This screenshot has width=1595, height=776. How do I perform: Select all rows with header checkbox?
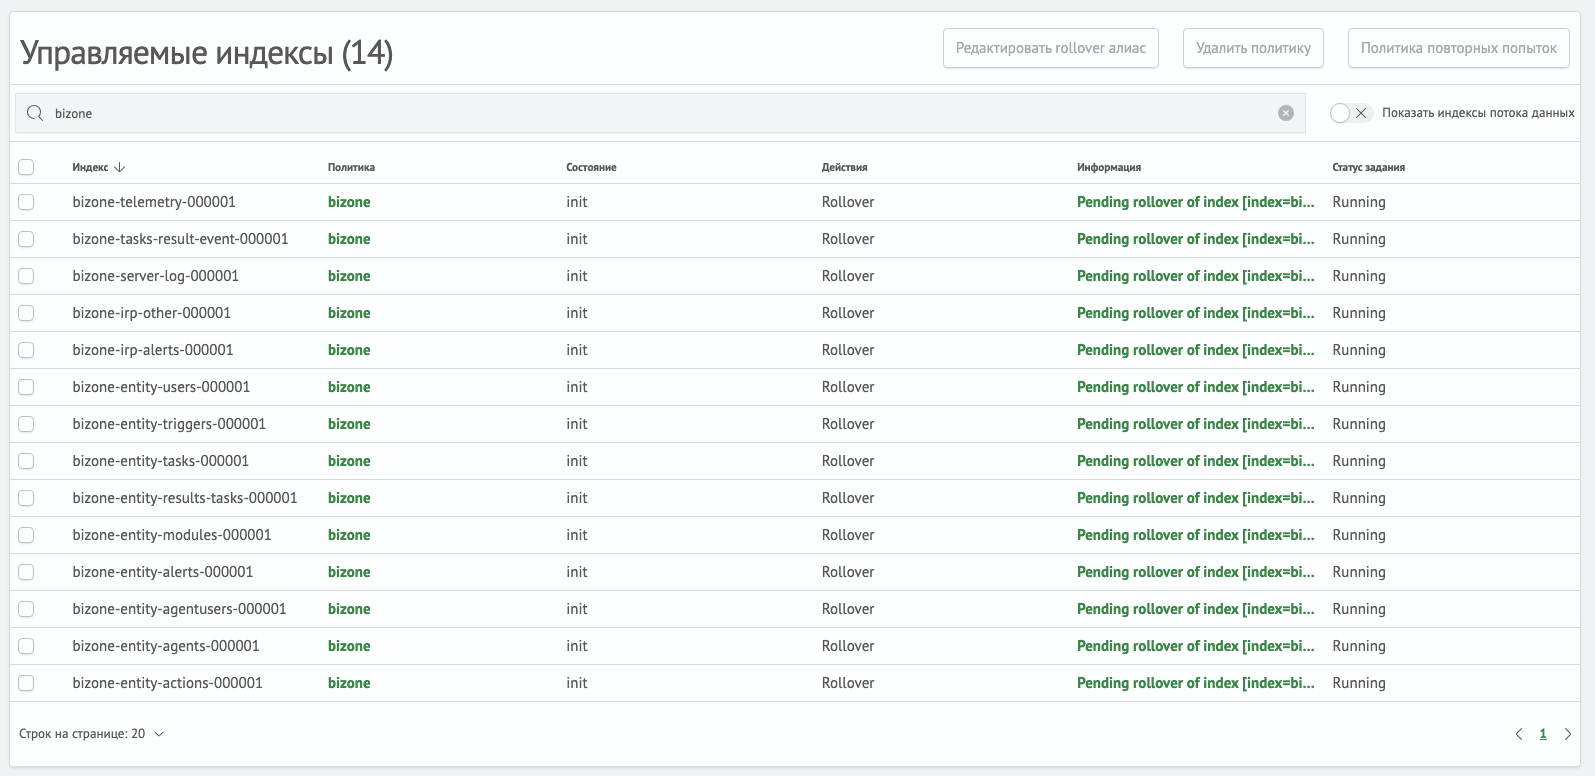pos(26,167)
